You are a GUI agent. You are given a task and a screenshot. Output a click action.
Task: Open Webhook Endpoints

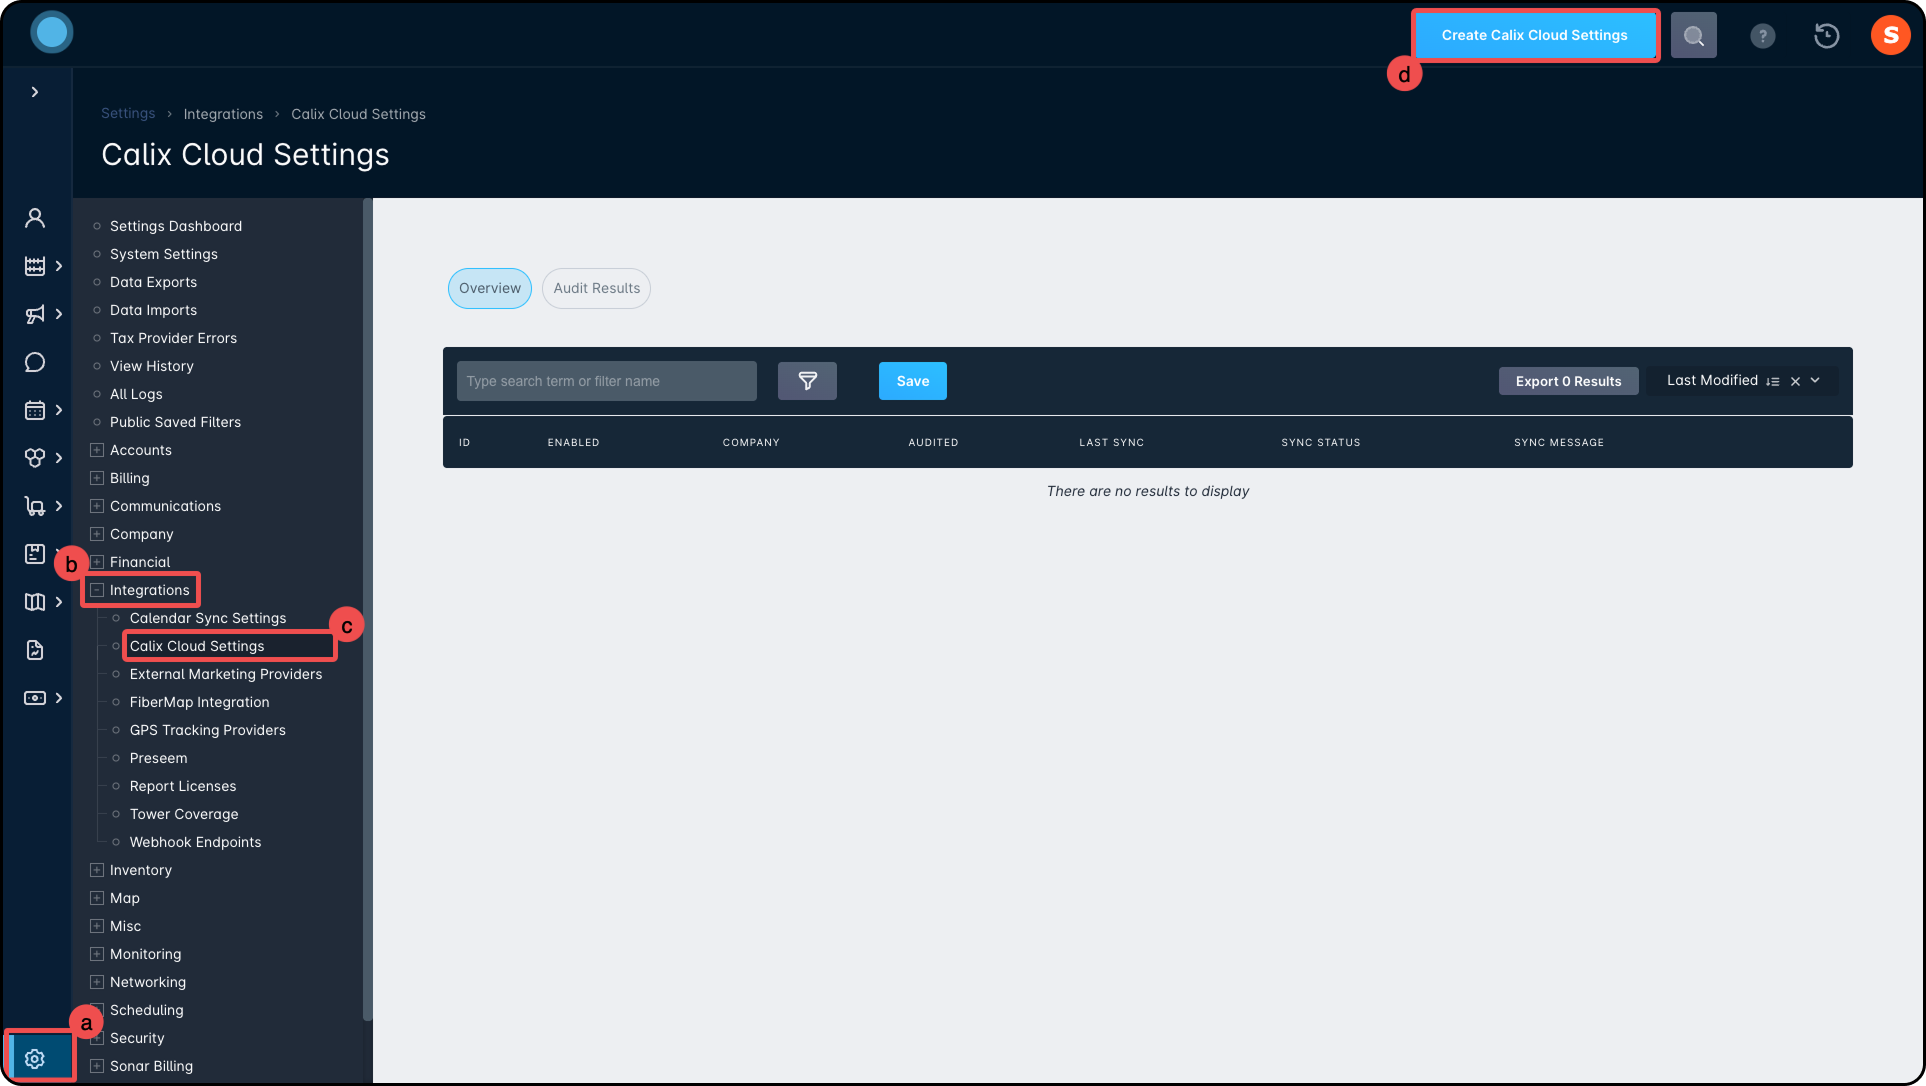195,842
